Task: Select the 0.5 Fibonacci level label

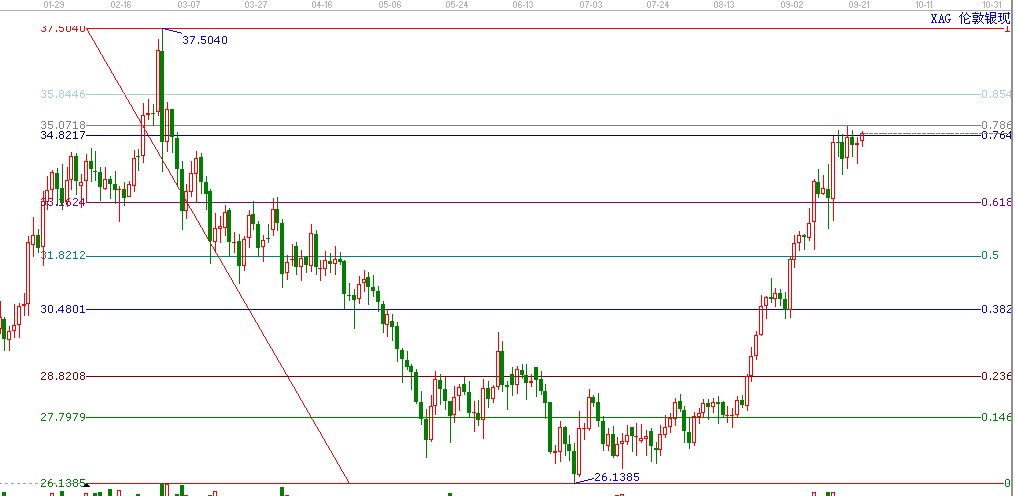Action: (x=990, y=256)
